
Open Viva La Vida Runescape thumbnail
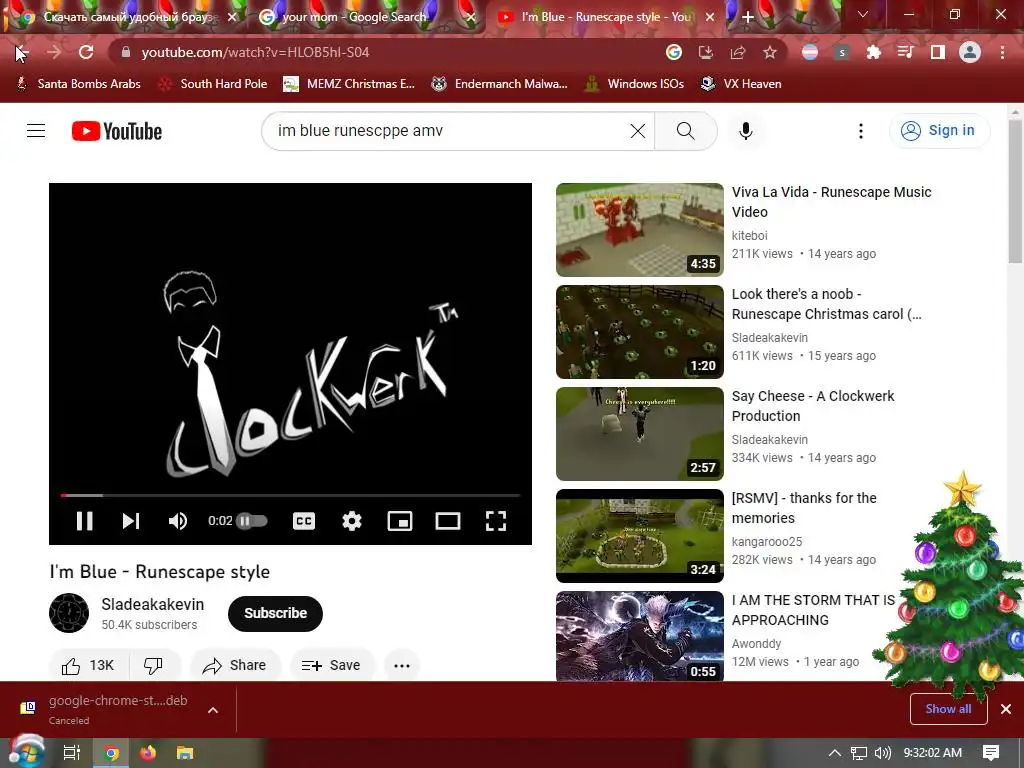click(639, 230)
